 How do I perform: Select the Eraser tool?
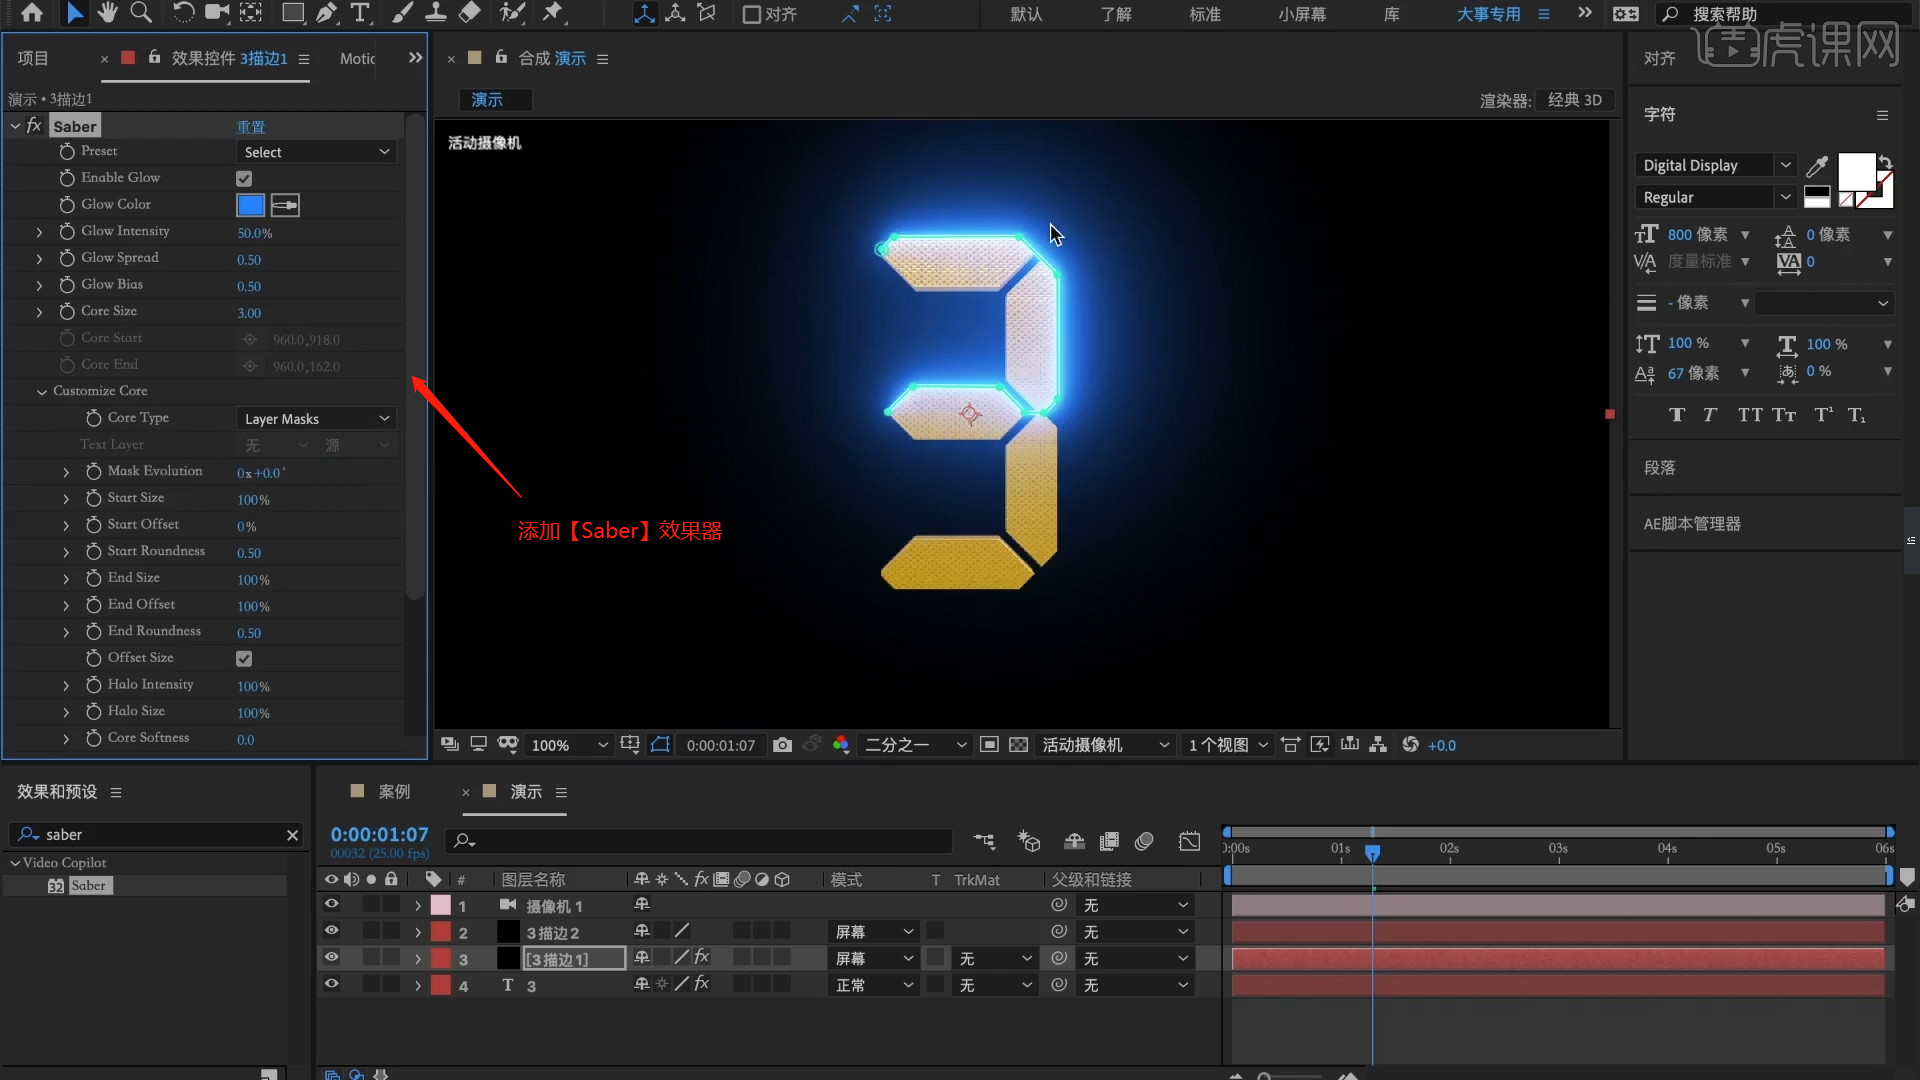(469, 13)
